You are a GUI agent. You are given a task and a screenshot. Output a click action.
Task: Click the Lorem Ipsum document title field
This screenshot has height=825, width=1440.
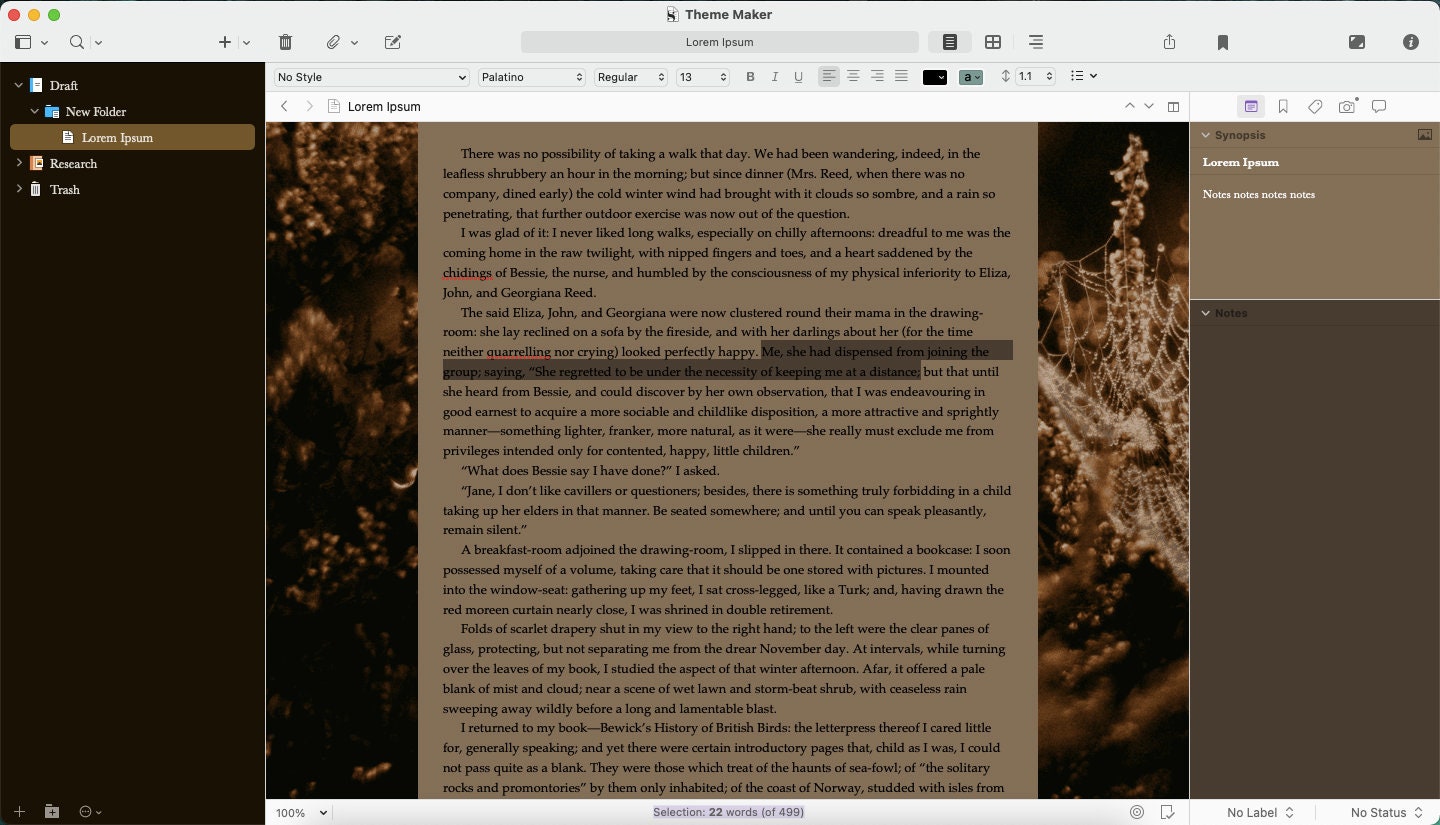click(719, 42)
